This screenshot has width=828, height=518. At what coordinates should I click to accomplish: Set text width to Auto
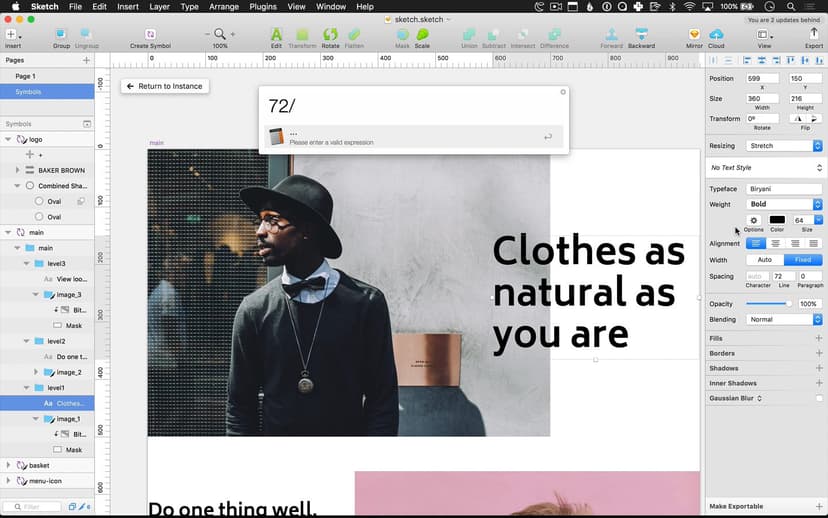(765, 260)
